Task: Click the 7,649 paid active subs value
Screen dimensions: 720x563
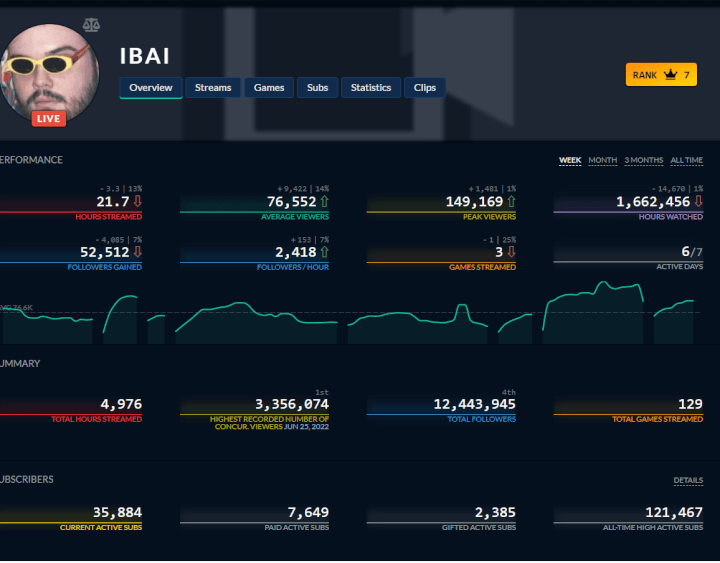Action: click(309, 512)
